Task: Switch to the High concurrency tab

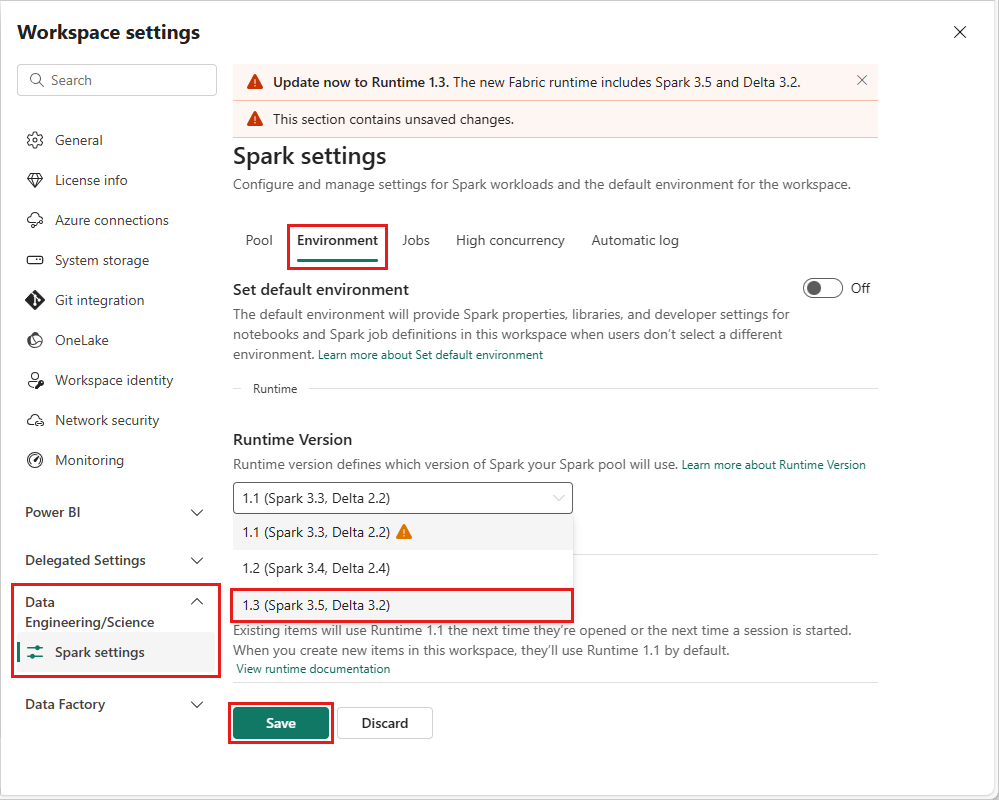Action: click(x=510, y=240)
